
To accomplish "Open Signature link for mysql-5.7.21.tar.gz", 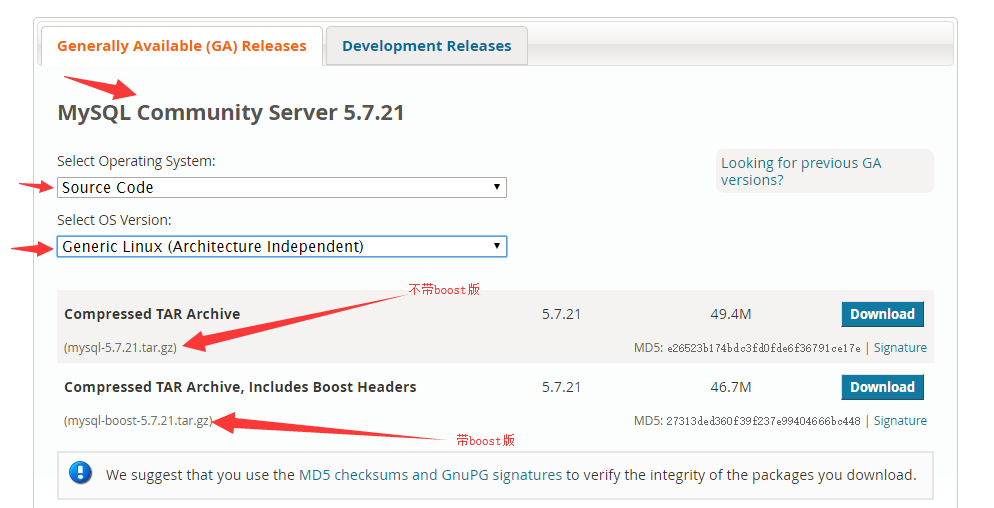I will pos(900,348).
